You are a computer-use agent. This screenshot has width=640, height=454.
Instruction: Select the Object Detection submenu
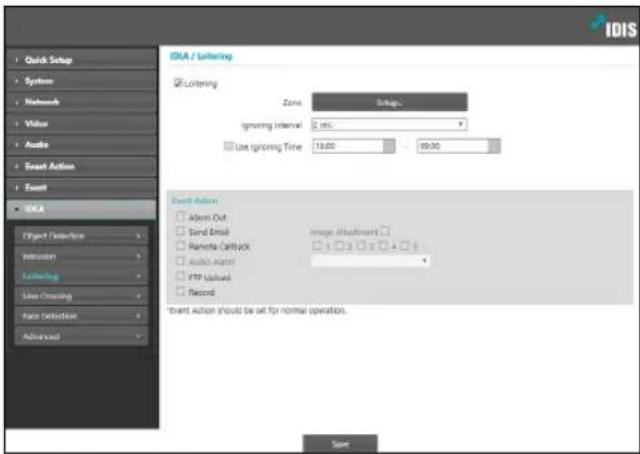[81, 236]
